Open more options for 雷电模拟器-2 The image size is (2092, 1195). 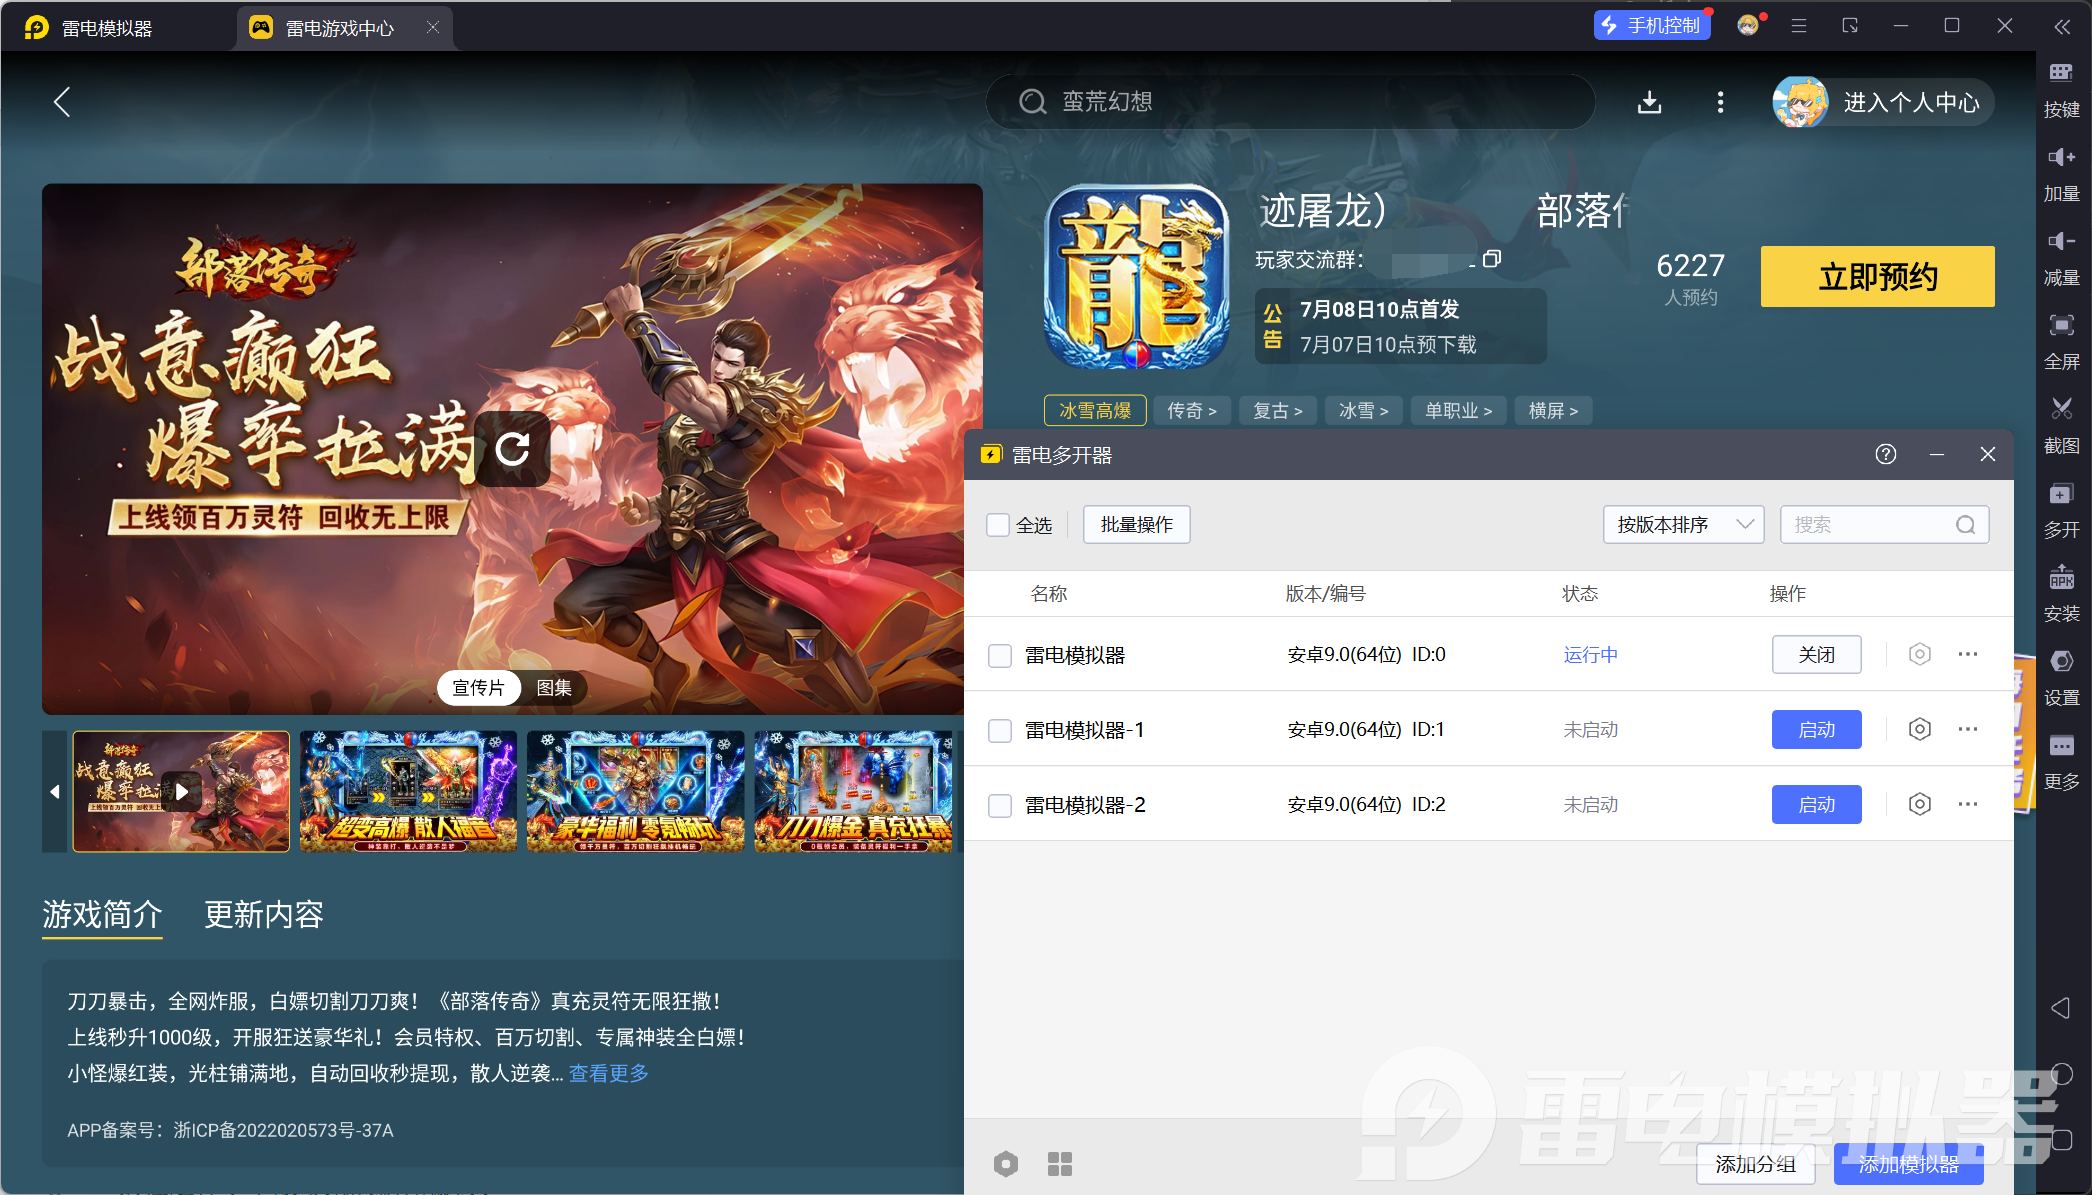coord(1968,804)
